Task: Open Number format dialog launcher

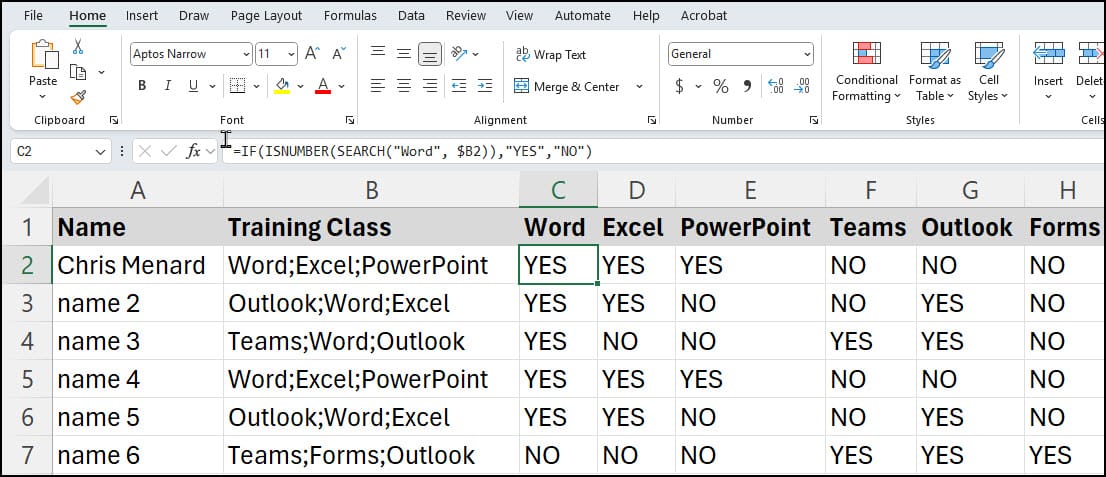Action: click(813, 121)
